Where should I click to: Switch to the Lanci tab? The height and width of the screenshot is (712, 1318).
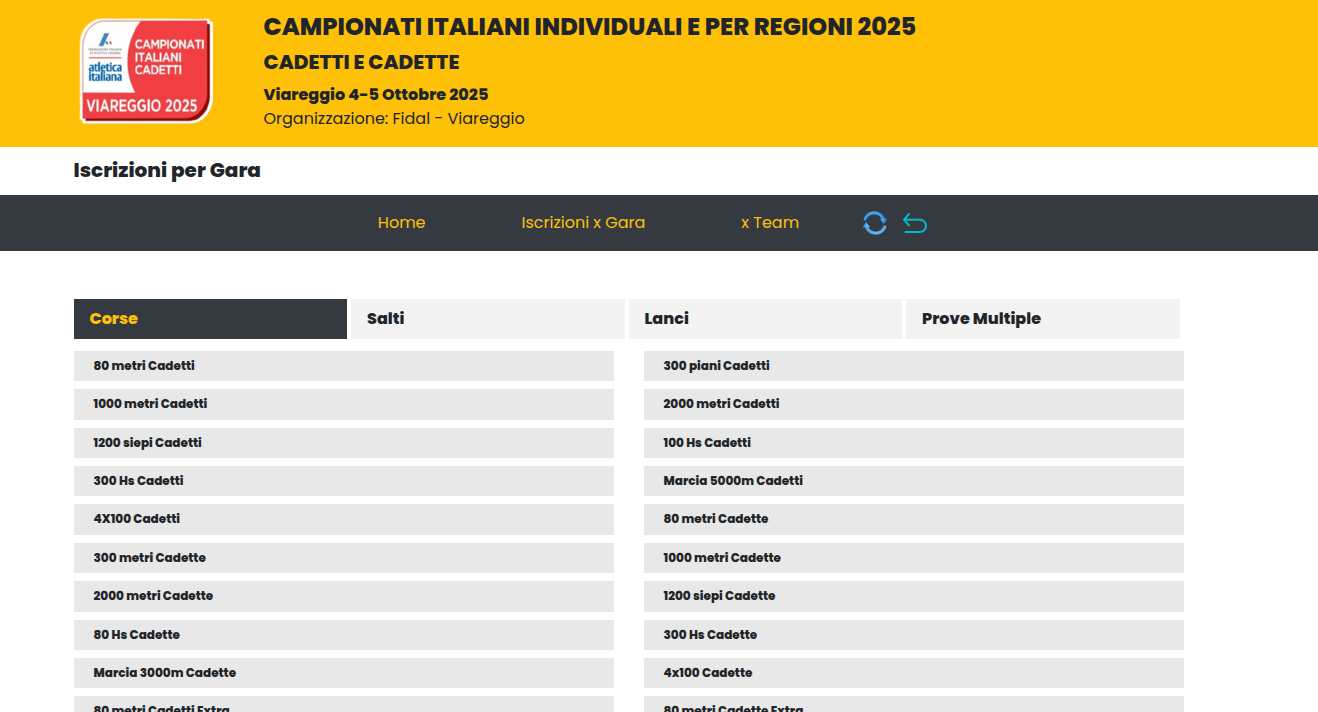[765, 319]
